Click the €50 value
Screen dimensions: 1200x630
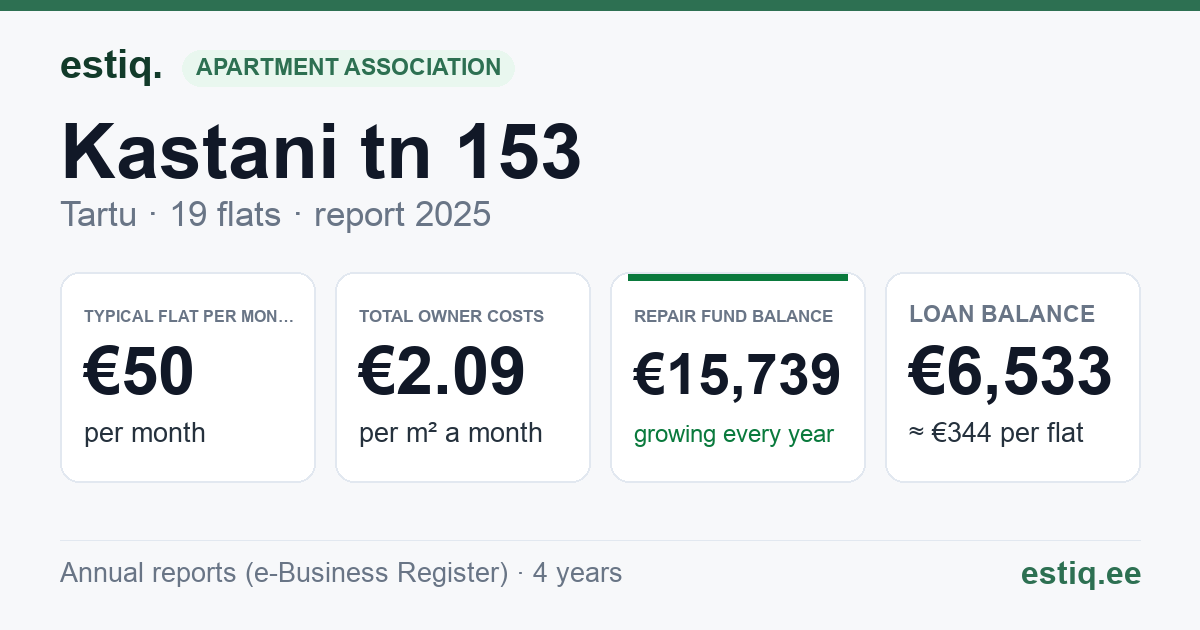click(139, 373)
